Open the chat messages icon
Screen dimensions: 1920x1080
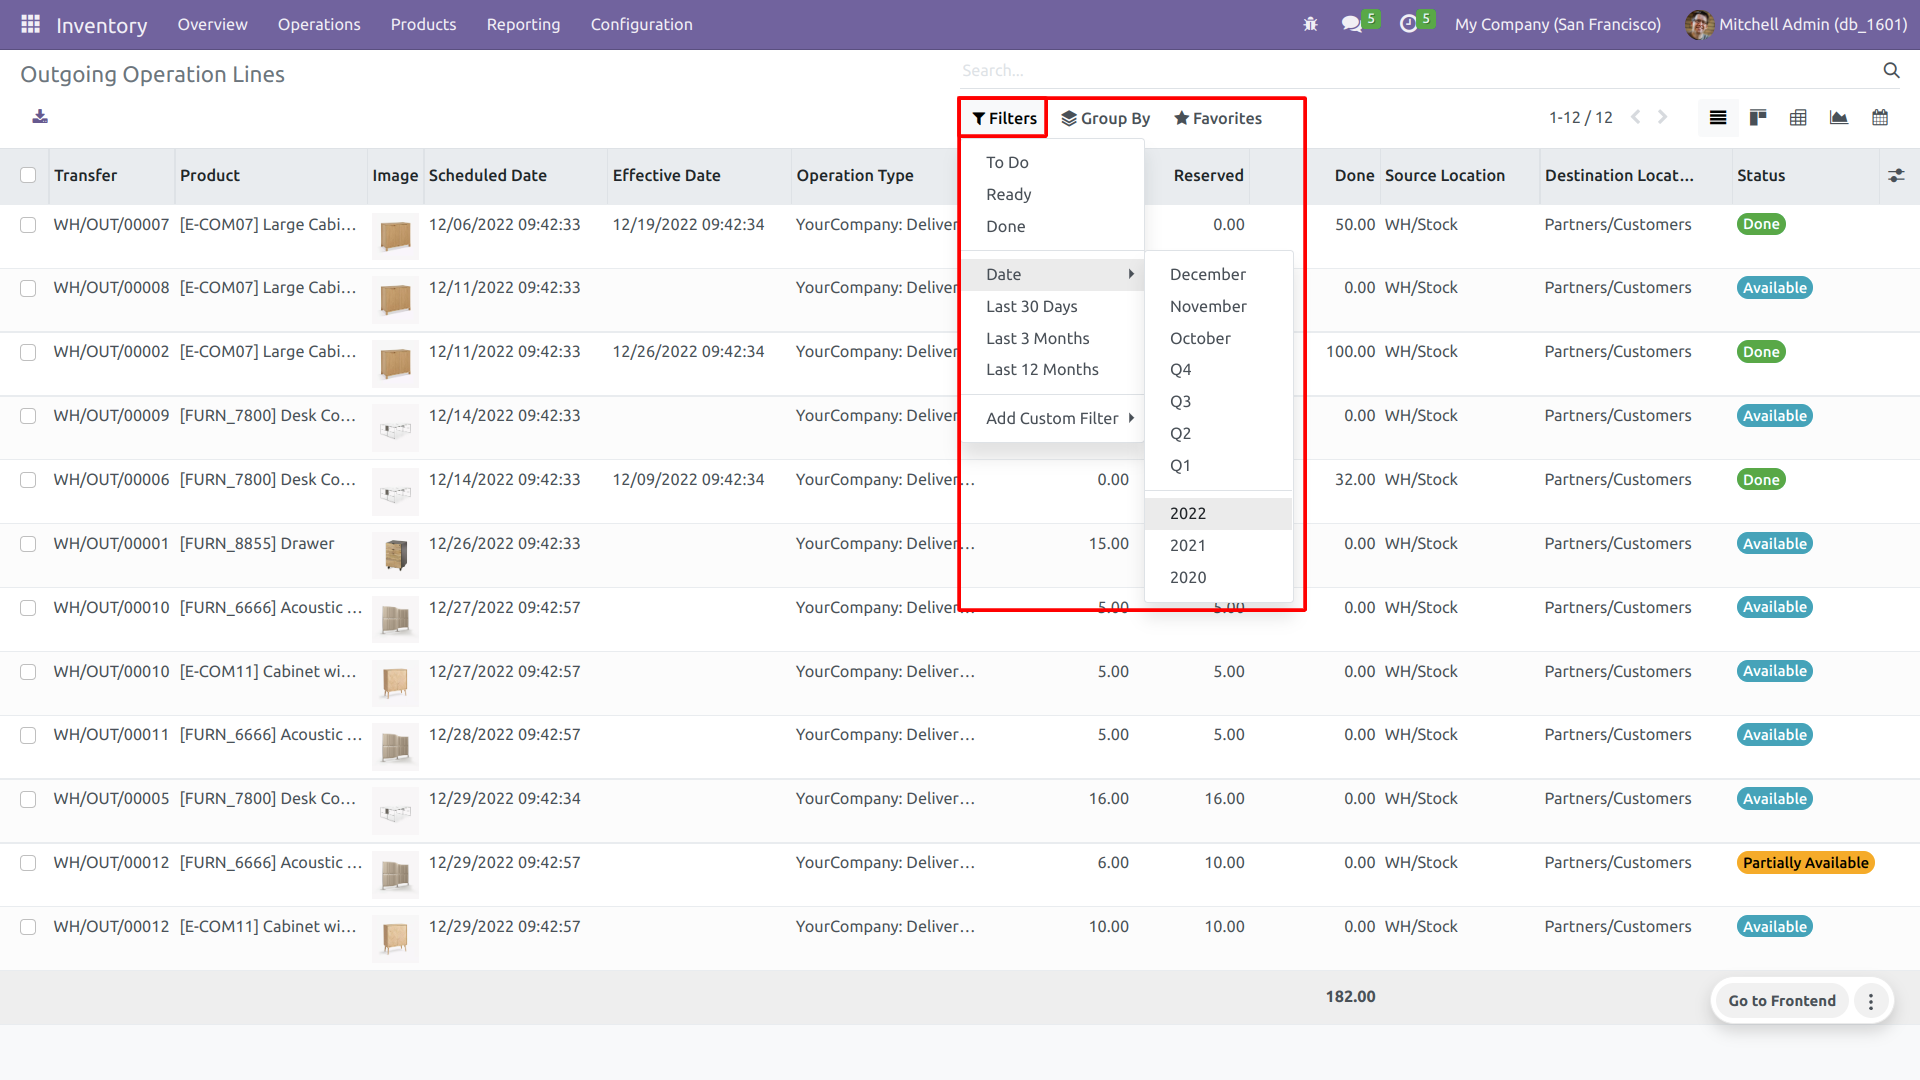point(1352,24)
